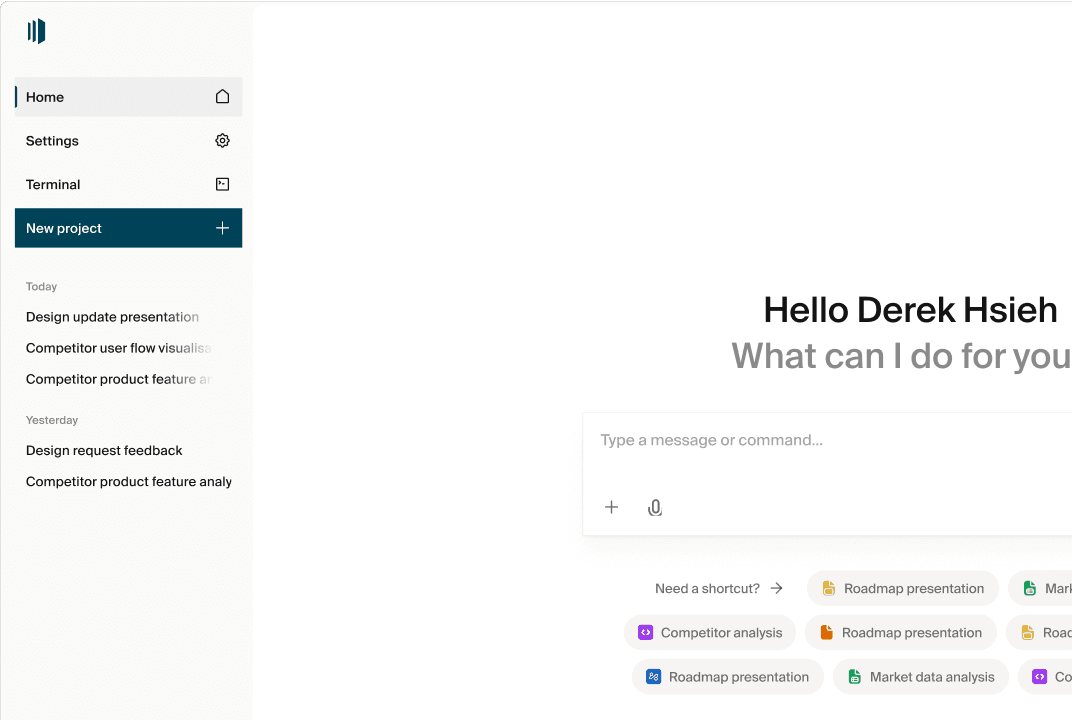Select 'Competitor product feature' under Today
Image resolution: width=1072 pixels, height=720 pixels.
[119, 379]
